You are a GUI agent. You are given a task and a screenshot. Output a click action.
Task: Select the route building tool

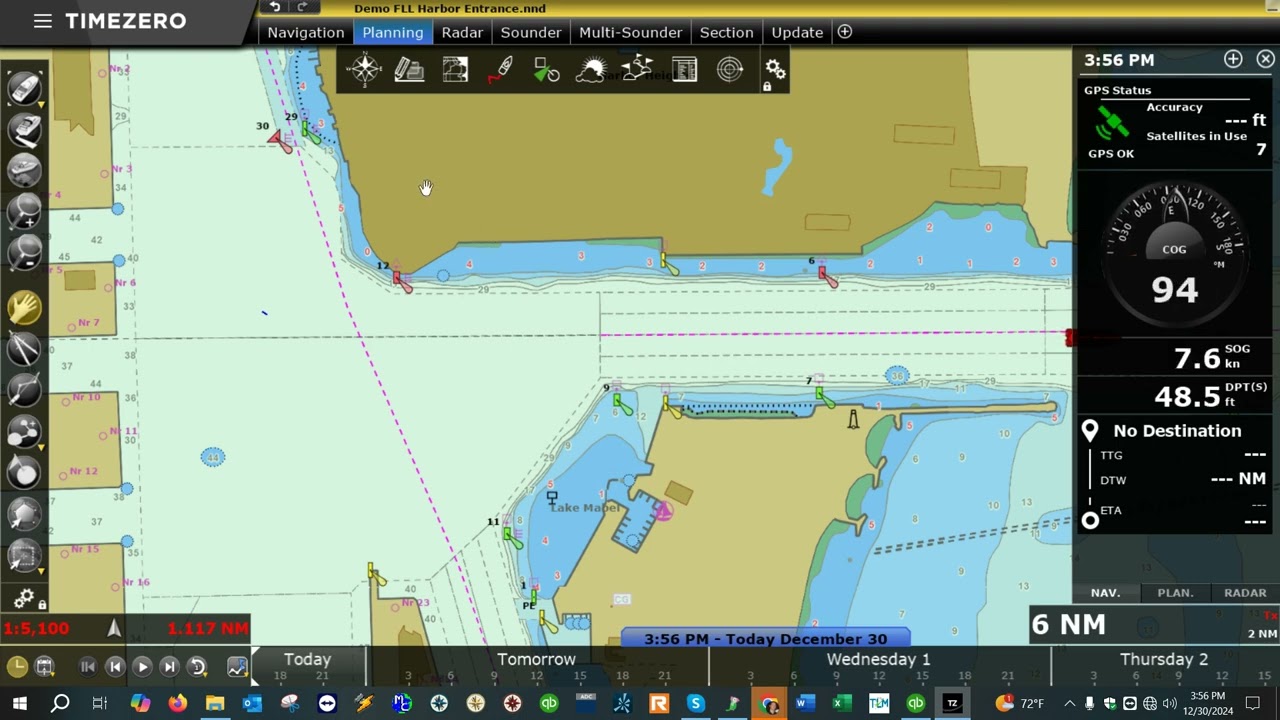25,390
